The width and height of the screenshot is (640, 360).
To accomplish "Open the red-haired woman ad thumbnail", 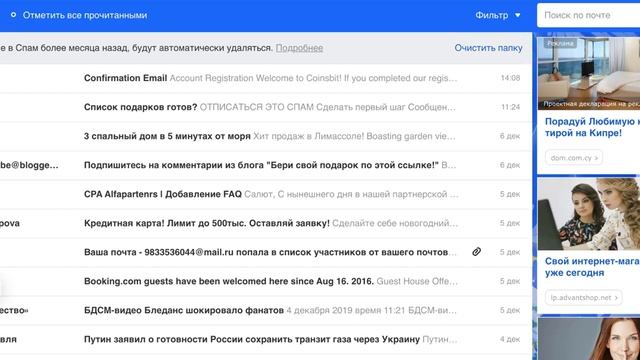I will click(589, 339).
